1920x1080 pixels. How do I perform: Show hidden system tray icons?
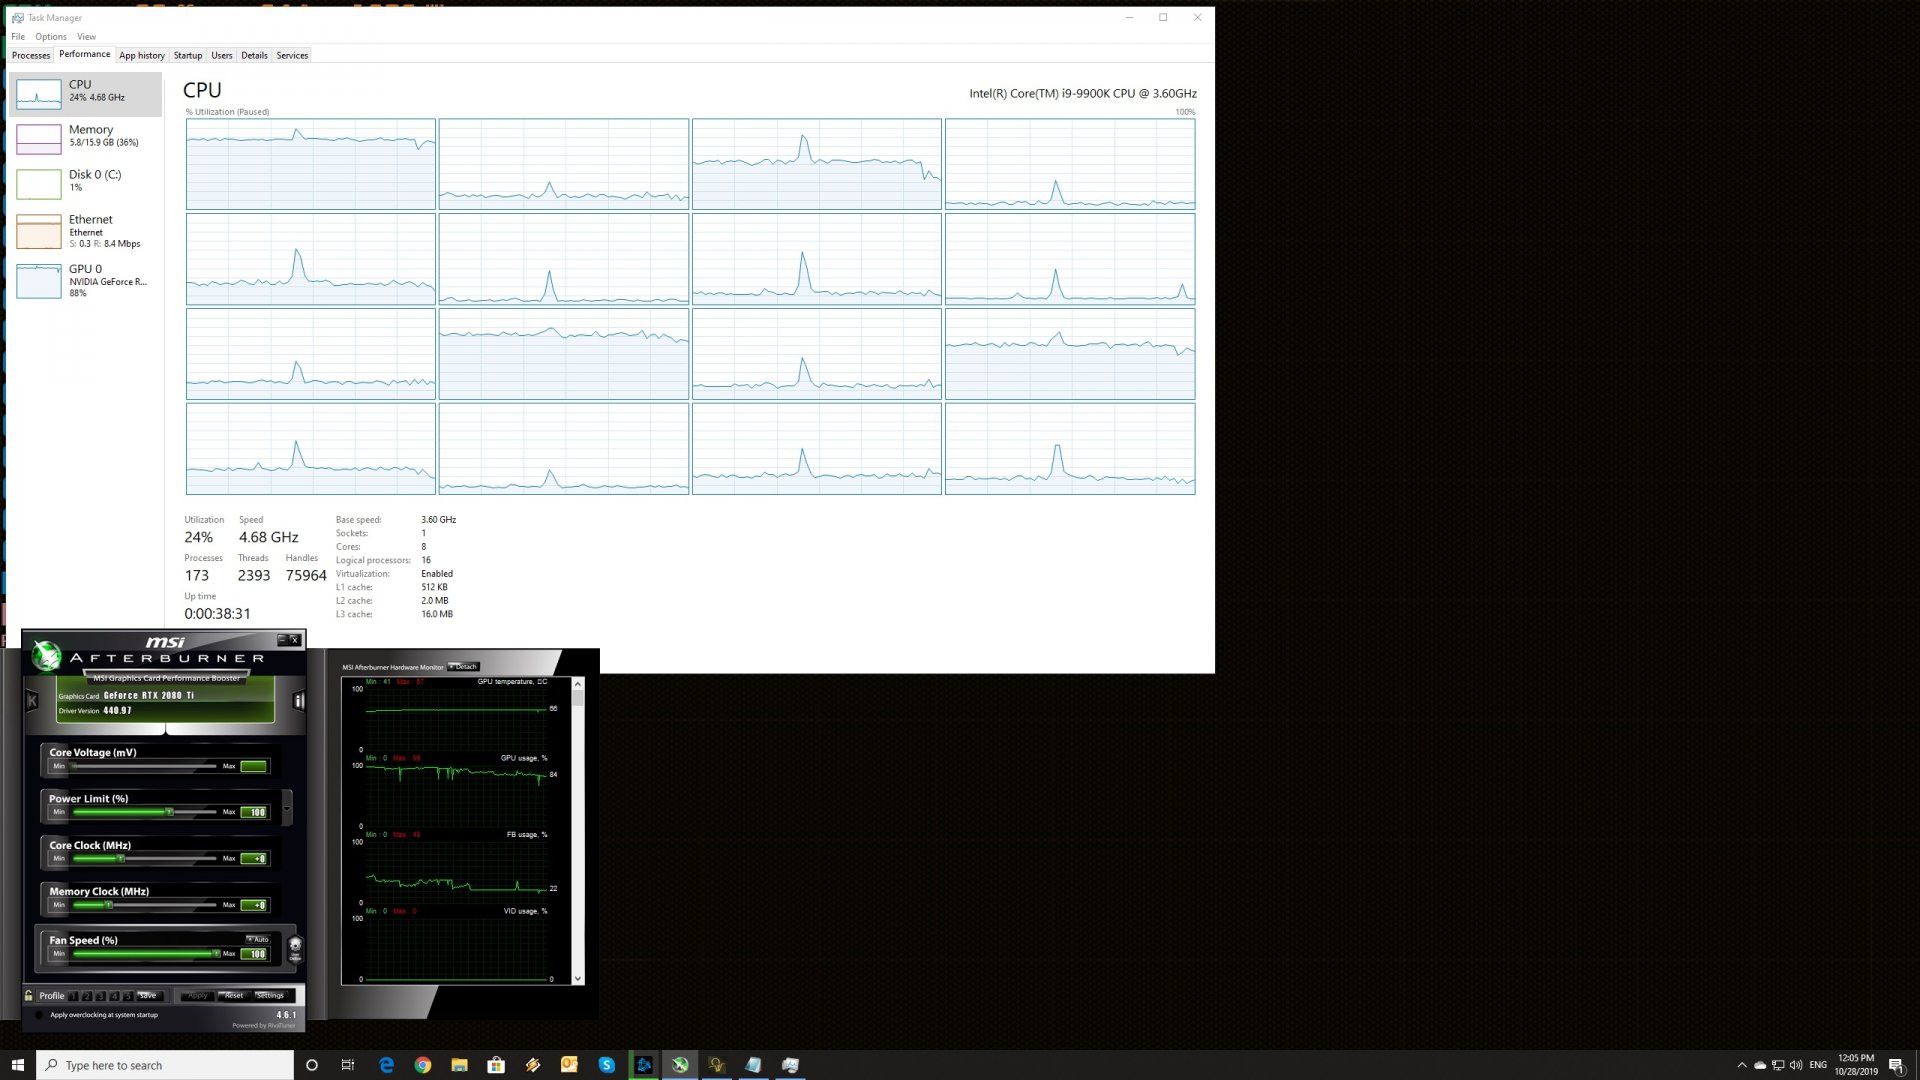click(1742, 1065)
